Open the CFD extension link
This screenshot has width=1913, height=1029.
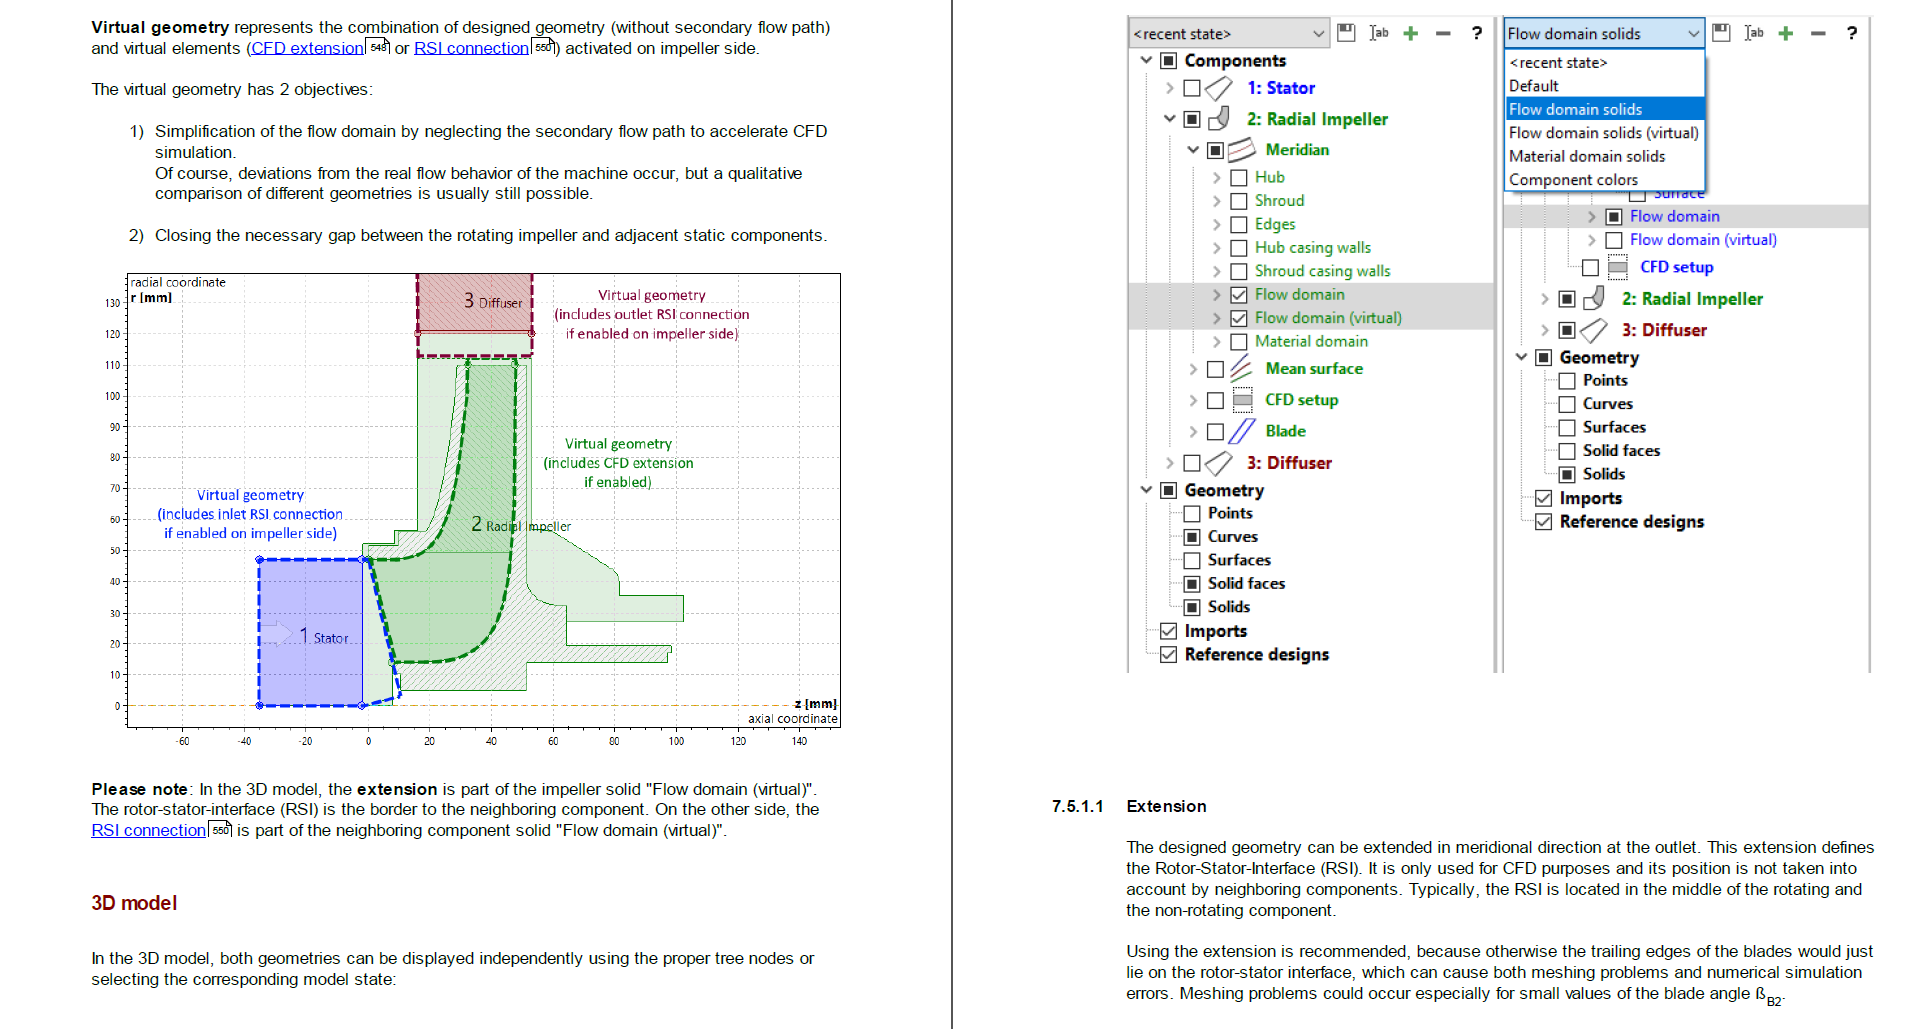click(x=307, y=48)
